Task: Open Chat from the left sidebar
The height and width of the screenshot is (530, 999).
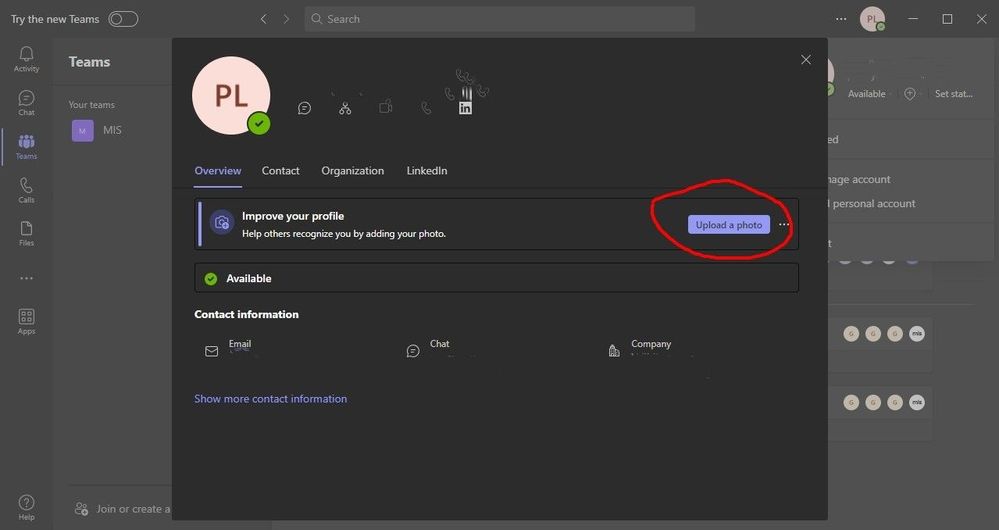Action: point(26,103)
